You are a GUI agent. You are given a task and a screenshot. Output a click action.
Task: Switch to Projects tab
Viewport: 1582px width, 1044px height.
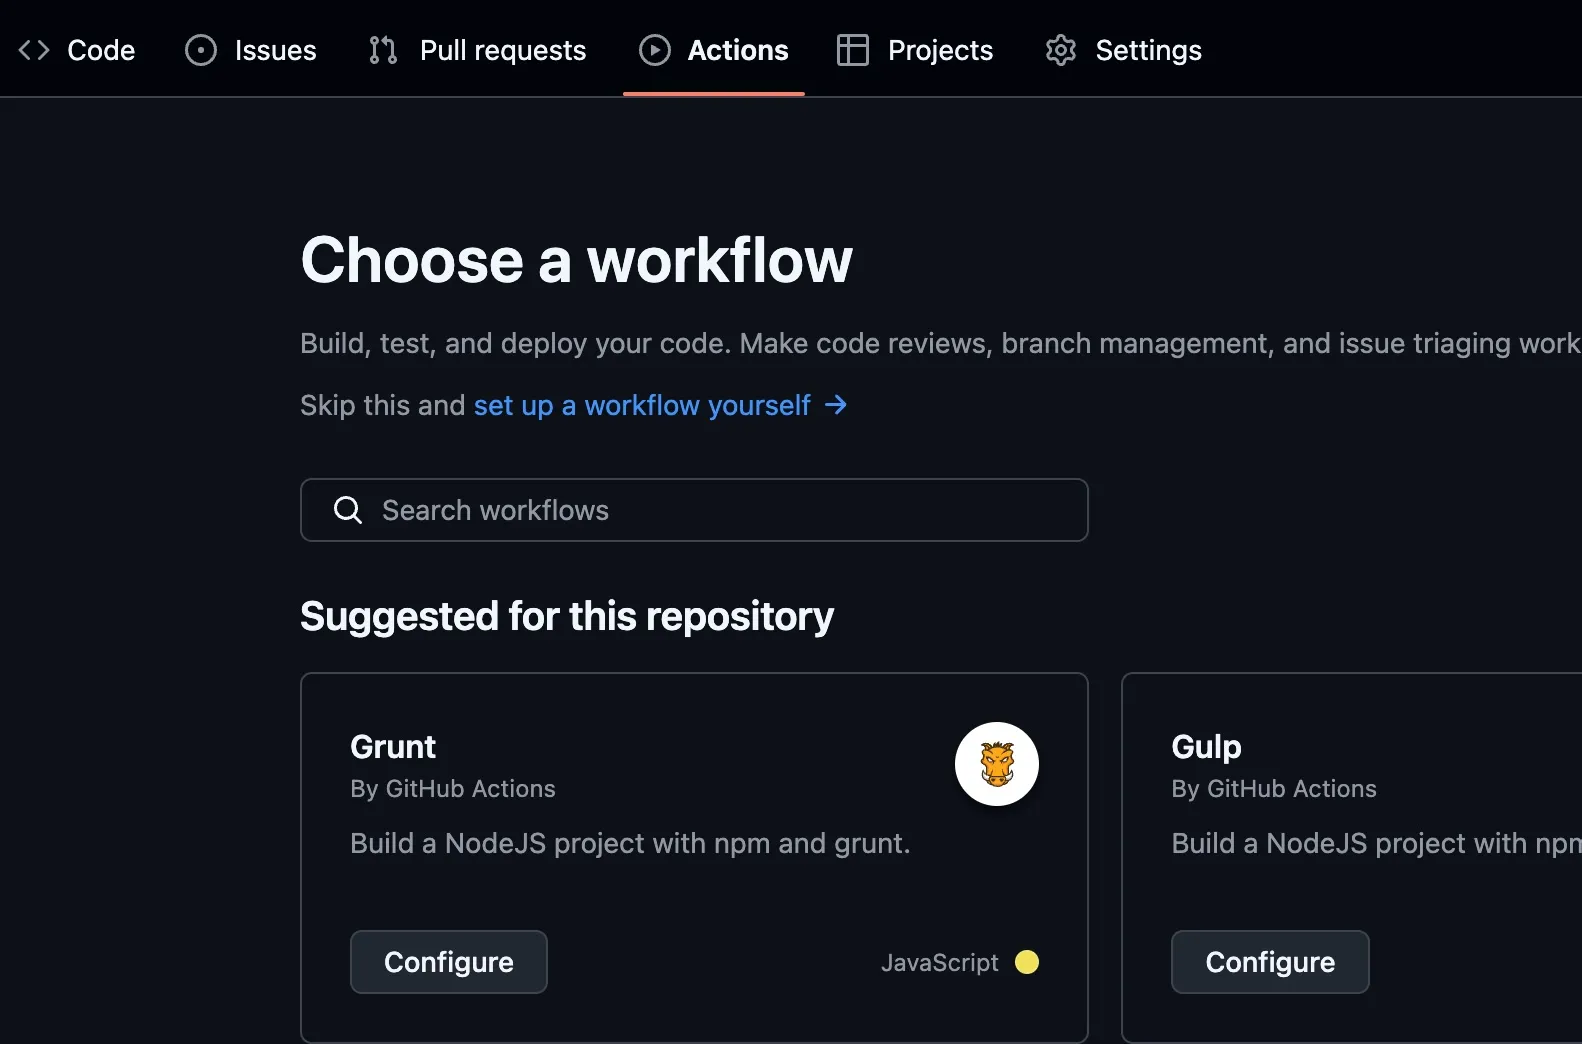click(915, 50)
